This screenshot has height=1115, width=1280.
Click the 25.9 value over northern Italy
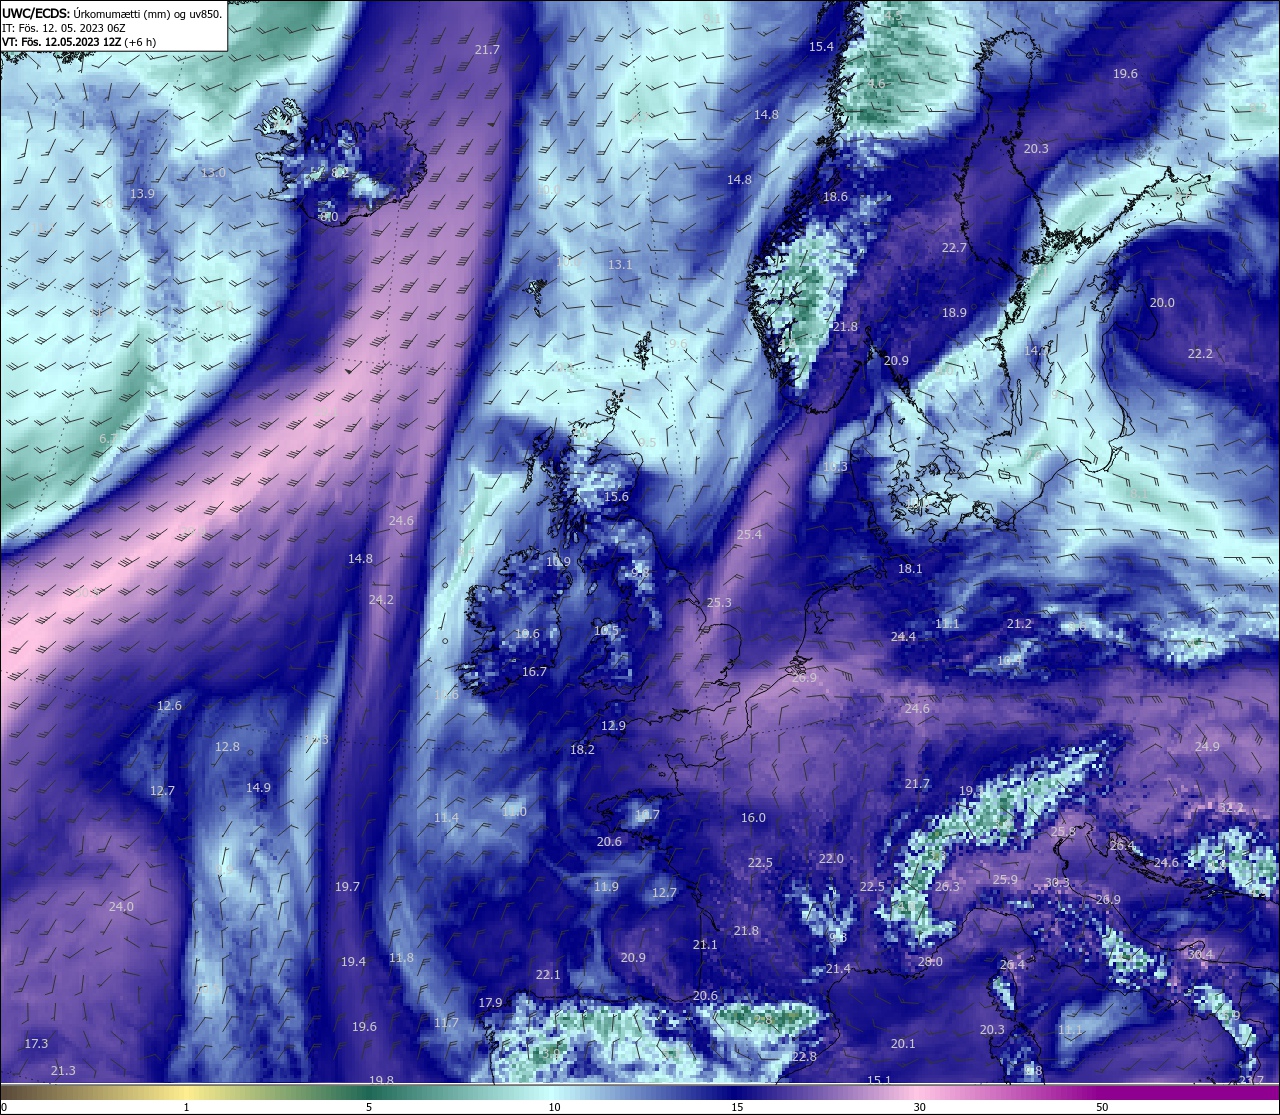(1005, 880)
